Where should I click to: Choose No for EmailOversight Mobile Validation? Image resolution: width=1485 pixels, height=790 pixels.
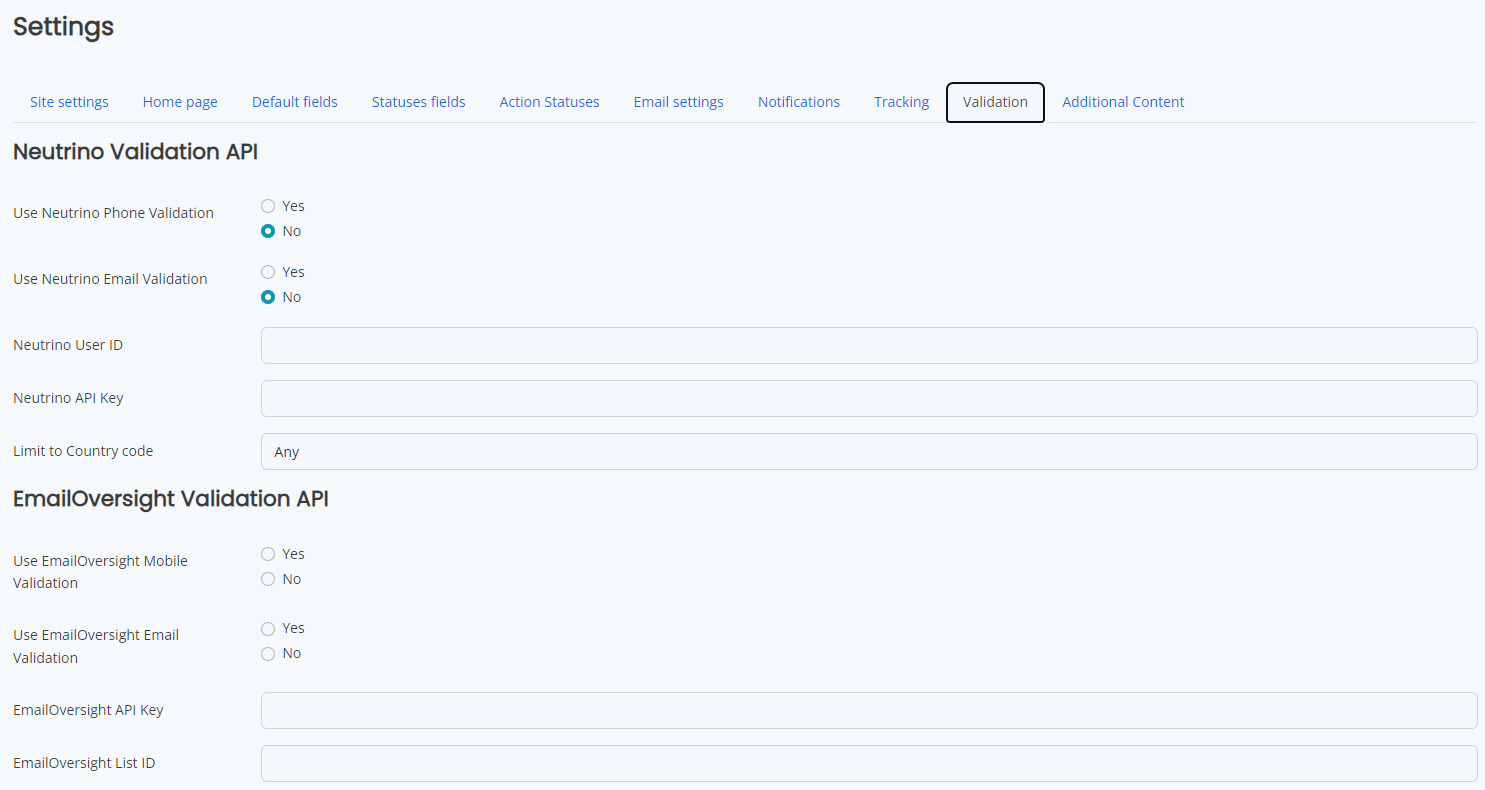268,579
